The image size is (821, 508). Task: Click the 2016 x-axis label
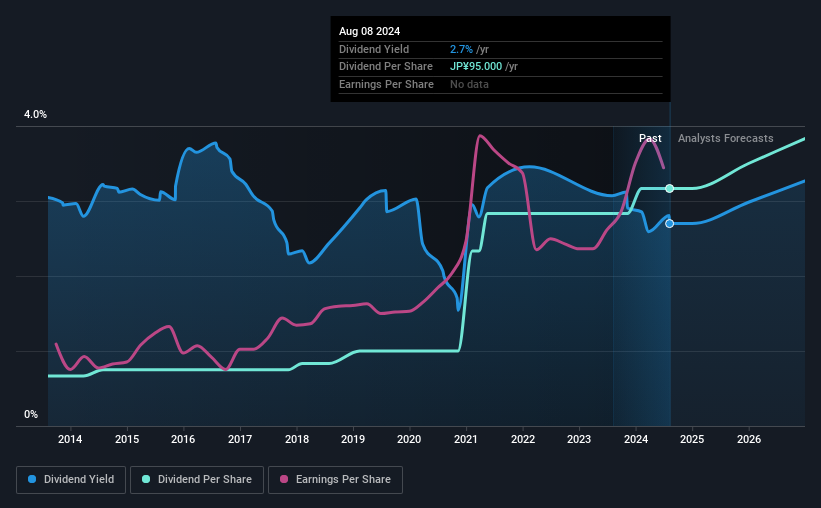(183, 439)
